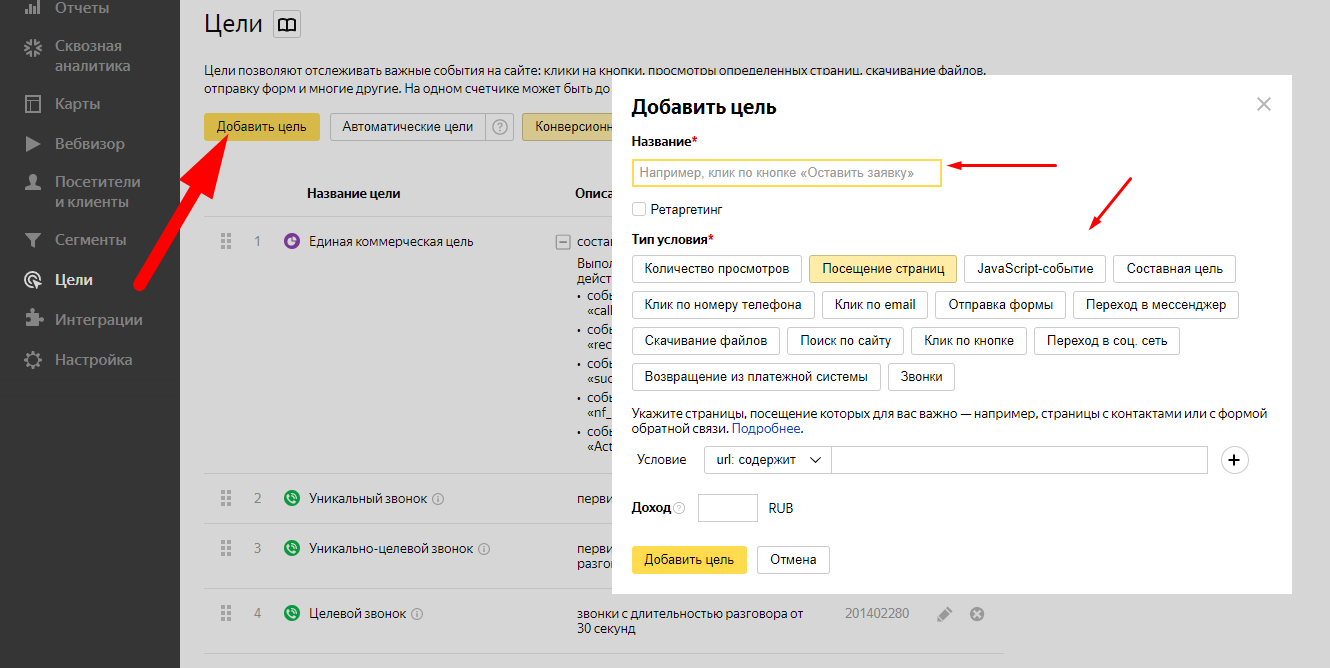Click the Сквозная аналитика snowflake icon
The height and width of the screenshot is (668, 1330).
point(33,48)
